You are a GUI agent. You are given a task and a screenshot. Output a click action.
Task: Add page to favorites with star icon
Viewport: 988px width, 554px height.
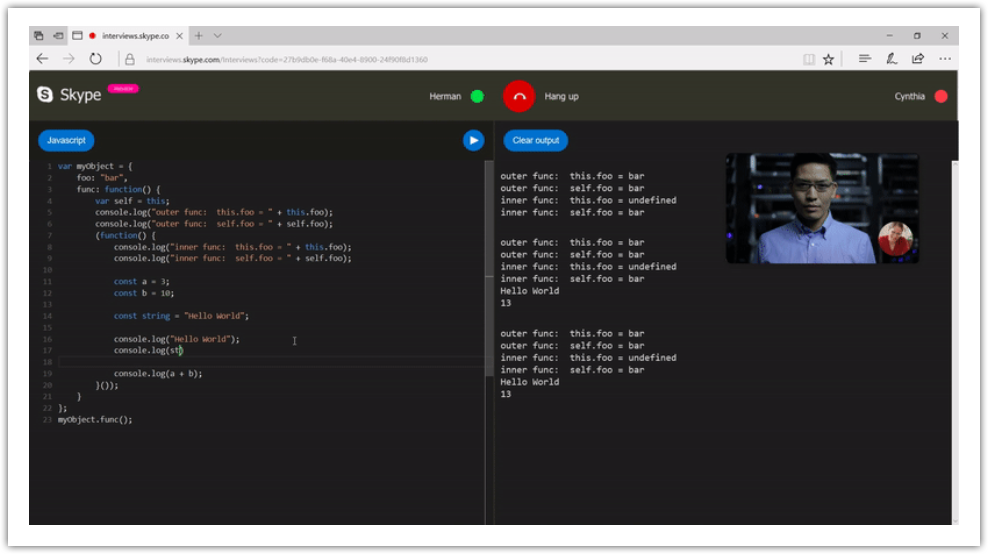point(828,59)
